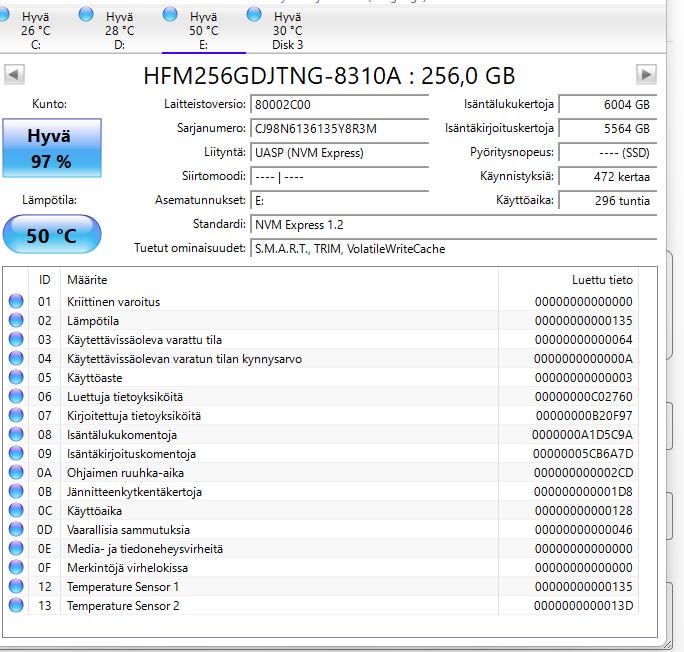
Task: Click the Hyvä 97 % health status box
Action: click(51, 150)
